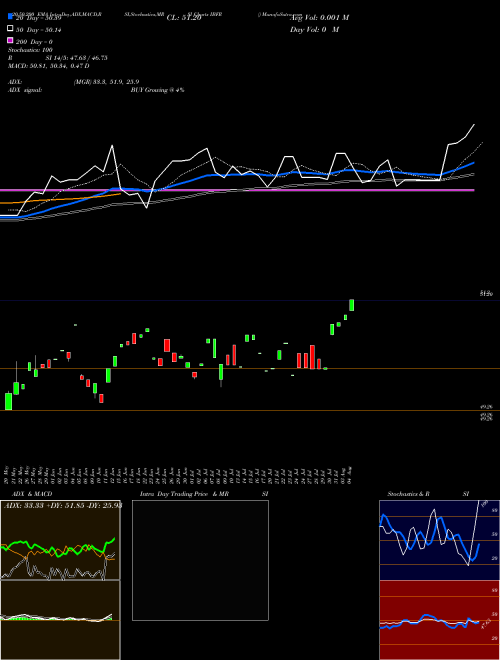The image size is (500, 660).
Task: Click the BUY Growing @ 4% signal text
Action: point(157,90)
